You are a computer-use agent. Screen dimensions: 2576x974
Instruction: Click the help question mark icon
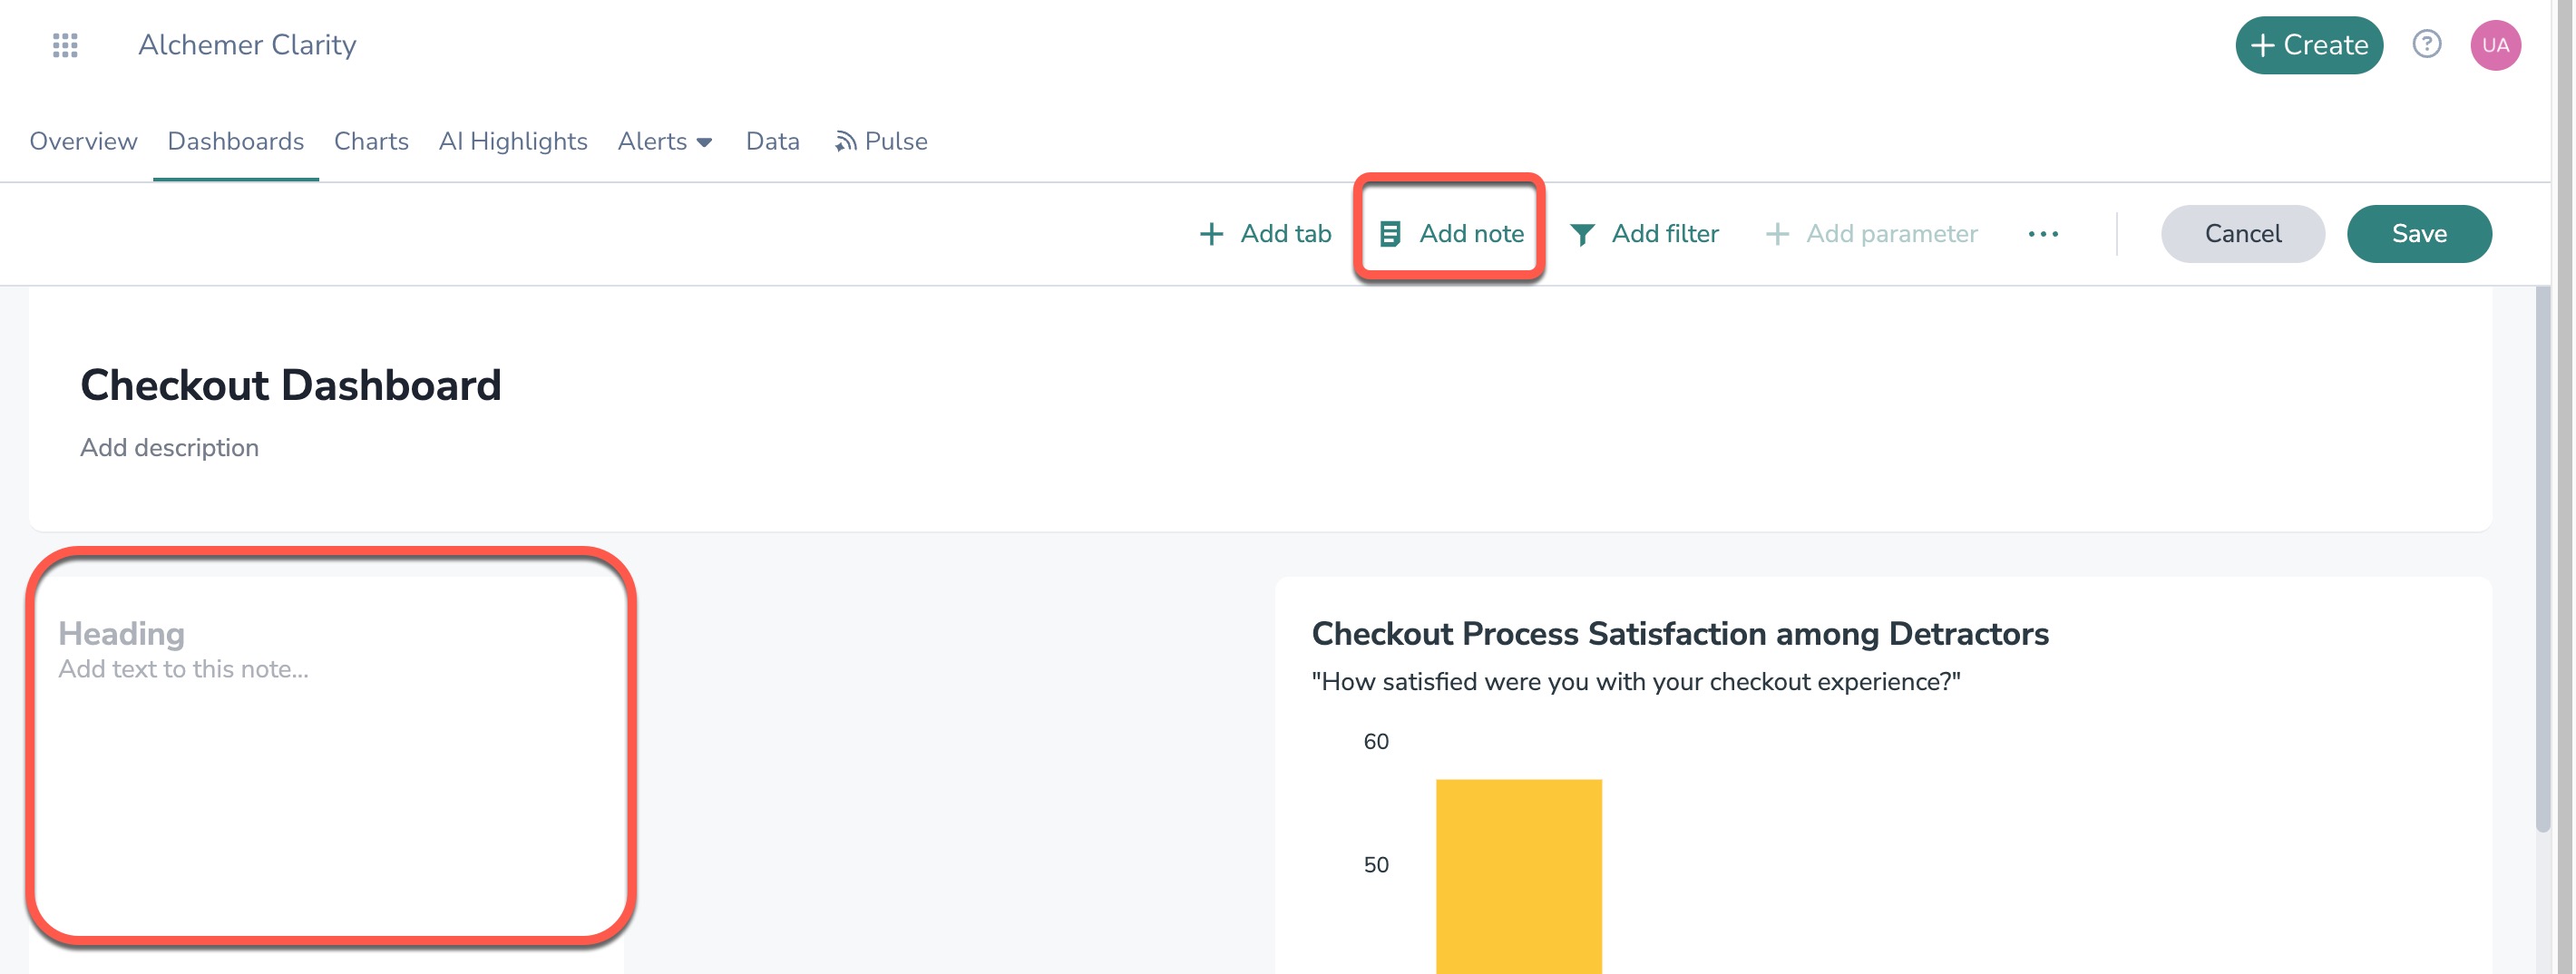tap(2426, 44)
